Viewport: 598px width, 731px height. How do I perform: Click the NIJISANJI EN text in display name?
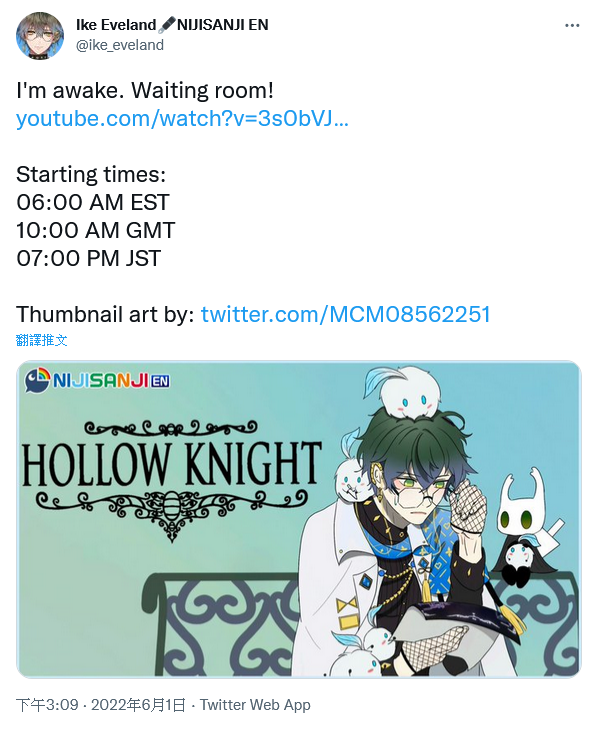(223, 25)
